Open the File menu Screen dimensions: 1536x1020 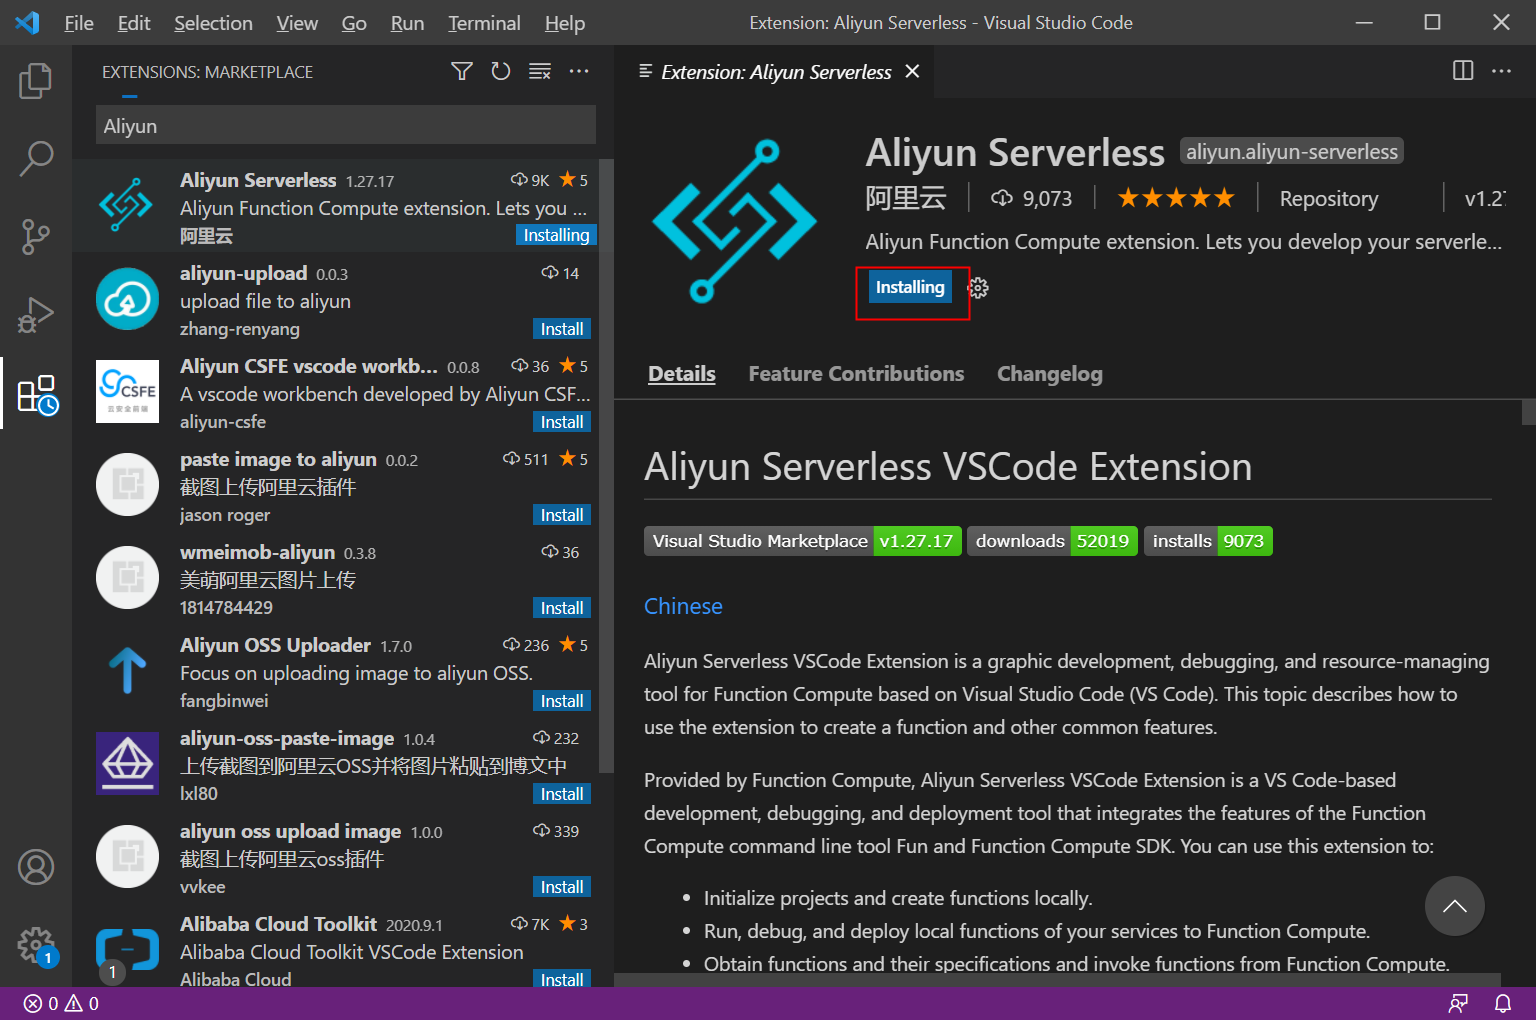point(79,23)
